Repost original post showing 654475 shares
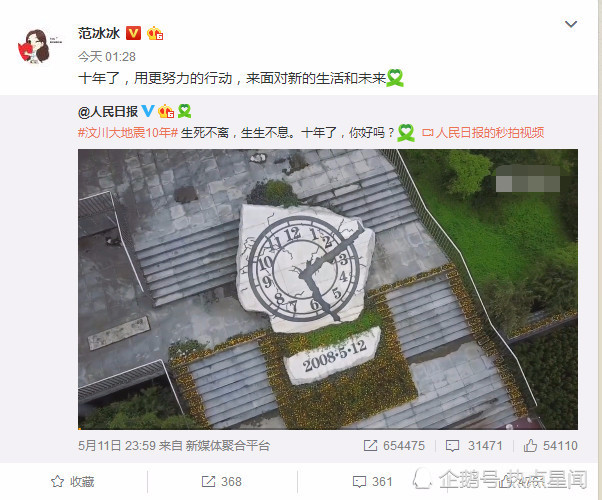The width and height of the screenshot is (602, 500). click(x=394, y=446)
